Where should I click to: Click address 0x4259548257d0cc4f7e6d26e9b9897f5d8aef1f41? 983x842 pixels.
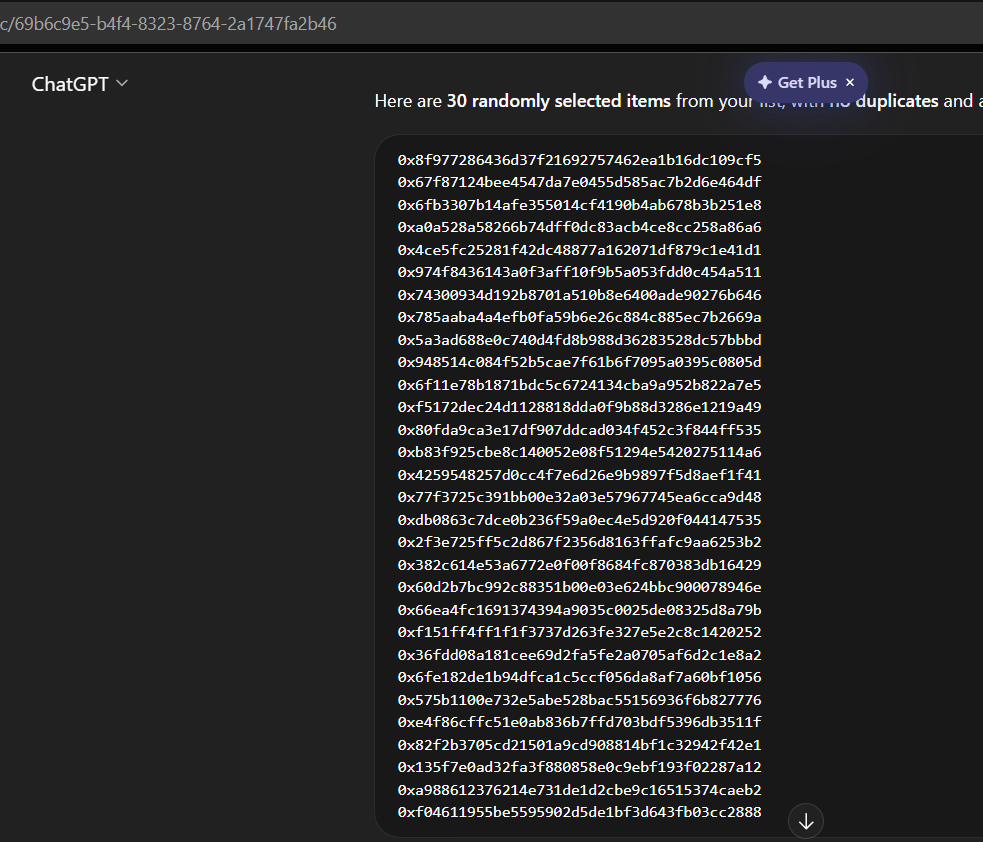[579, 475]
